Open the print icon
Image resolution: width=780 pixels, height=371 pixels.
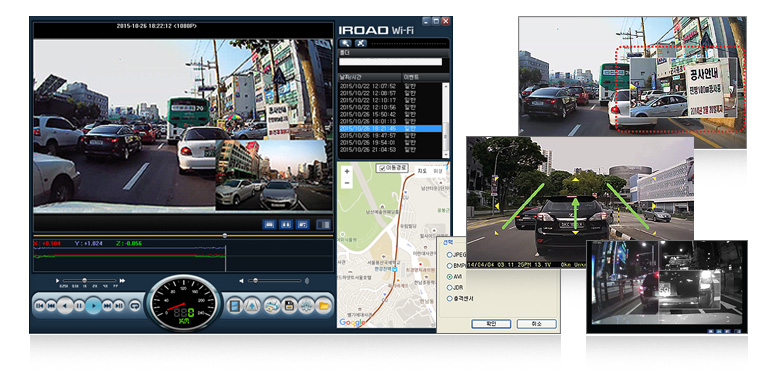pos(271,306)
